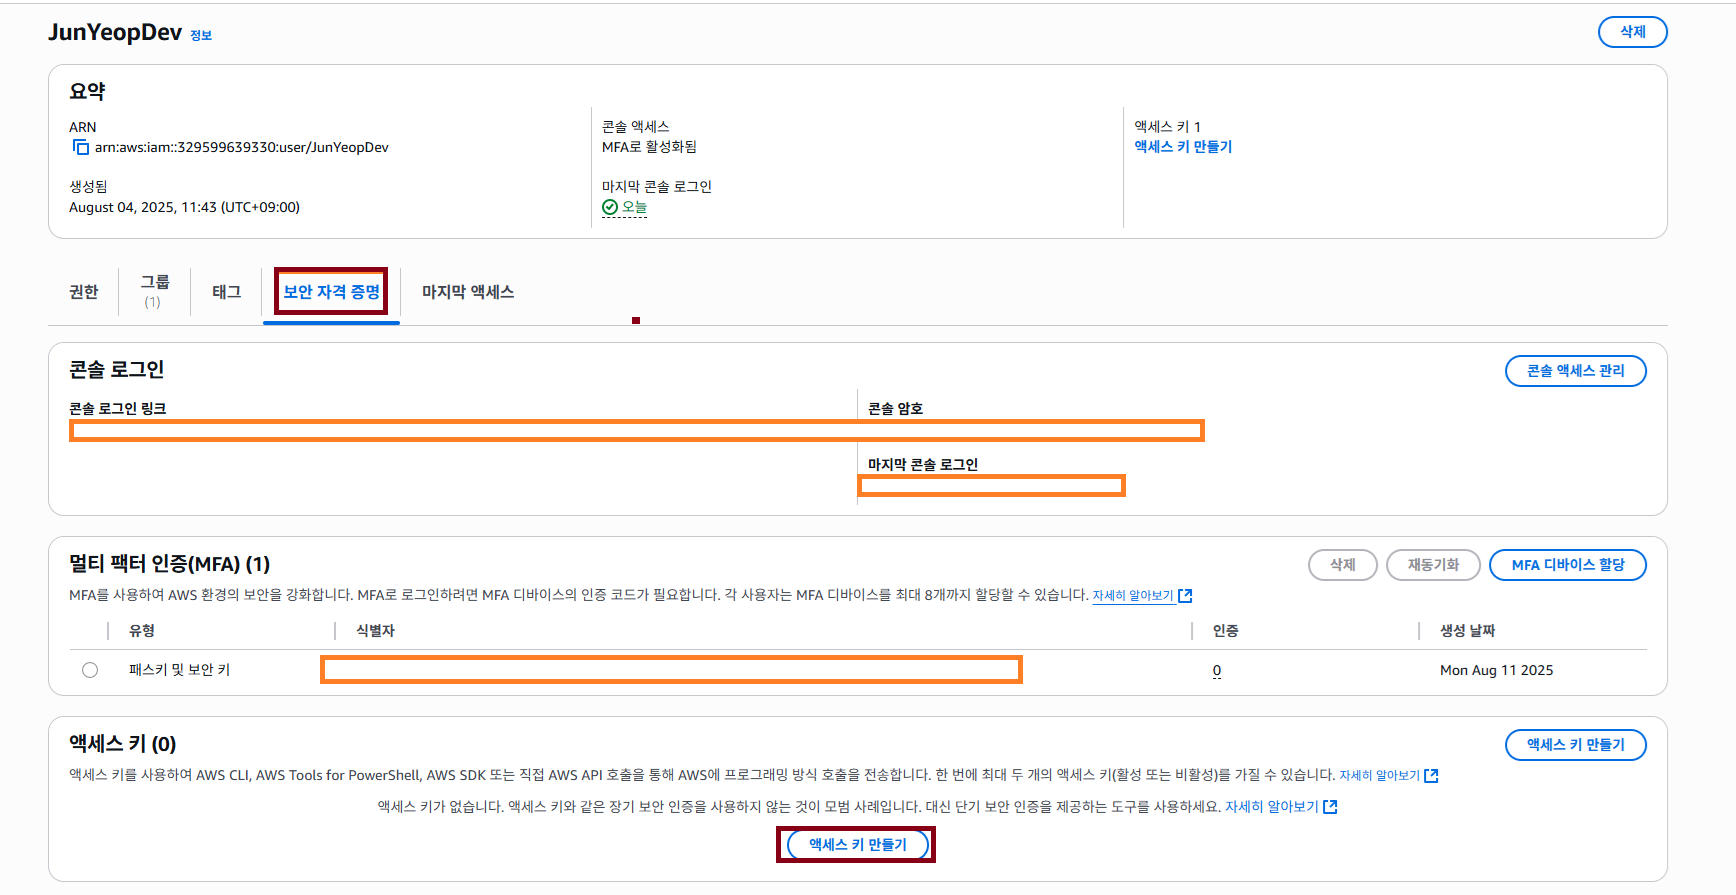The height and width of the screenshot is (895, 1736).
Task: Click the 삭제 button for user JunYeopDev
Action: [x=1632, y=32]
